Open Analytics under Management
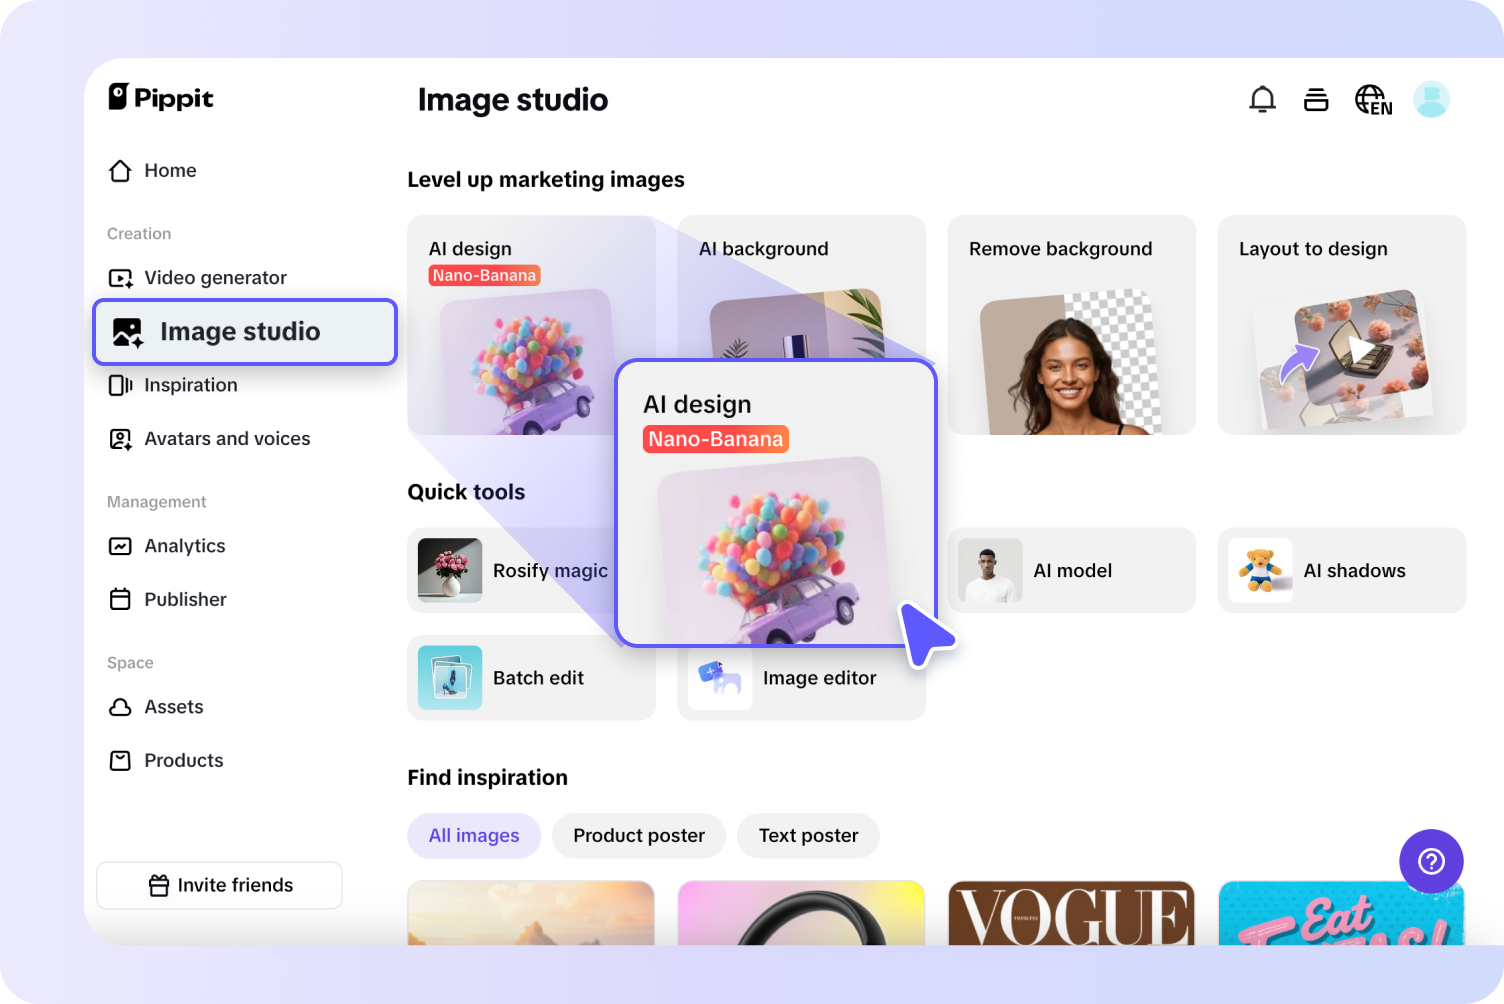The image size is (1504, 1004). tap(184, 546)
